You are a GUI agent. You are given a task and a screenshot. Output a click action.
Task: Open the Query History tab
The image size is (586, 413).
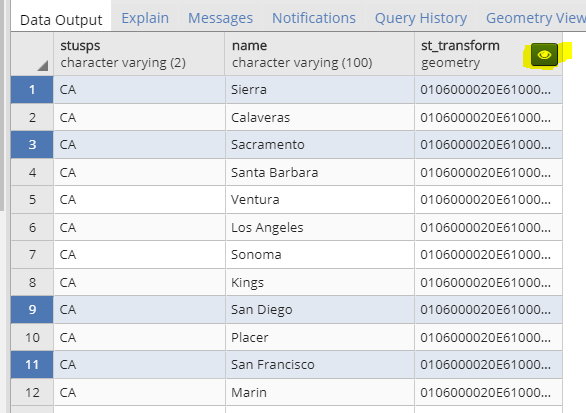coord(421,18)
